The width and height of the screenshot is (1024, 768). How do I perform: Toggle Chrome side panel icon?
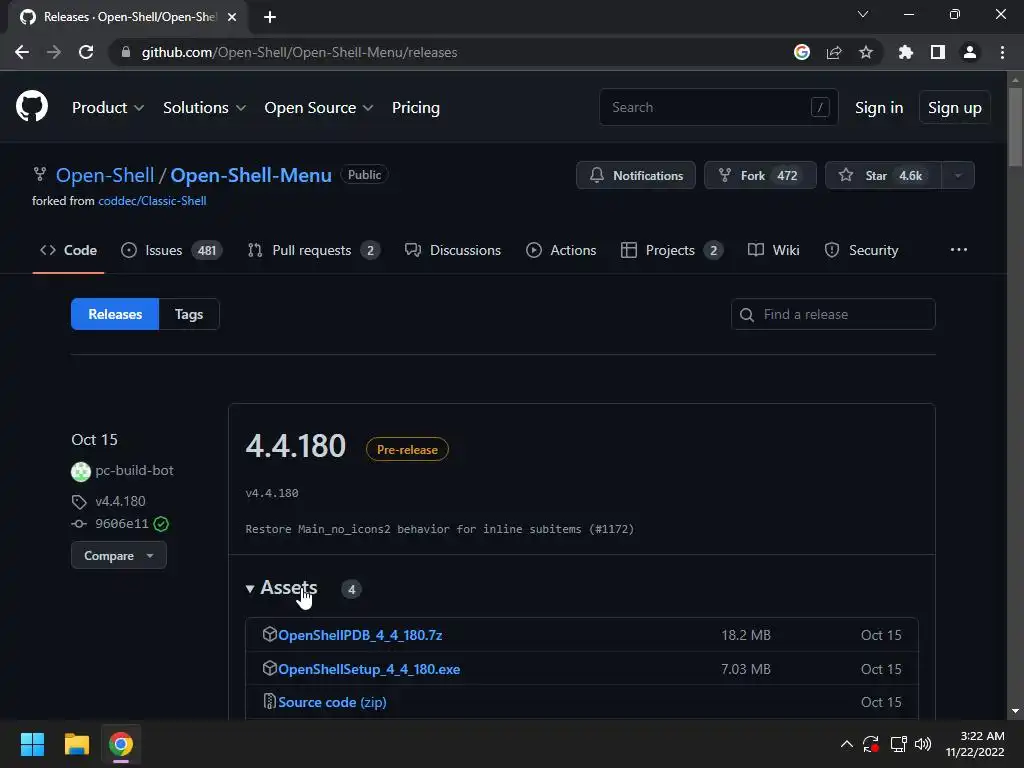tap(938, 52)
